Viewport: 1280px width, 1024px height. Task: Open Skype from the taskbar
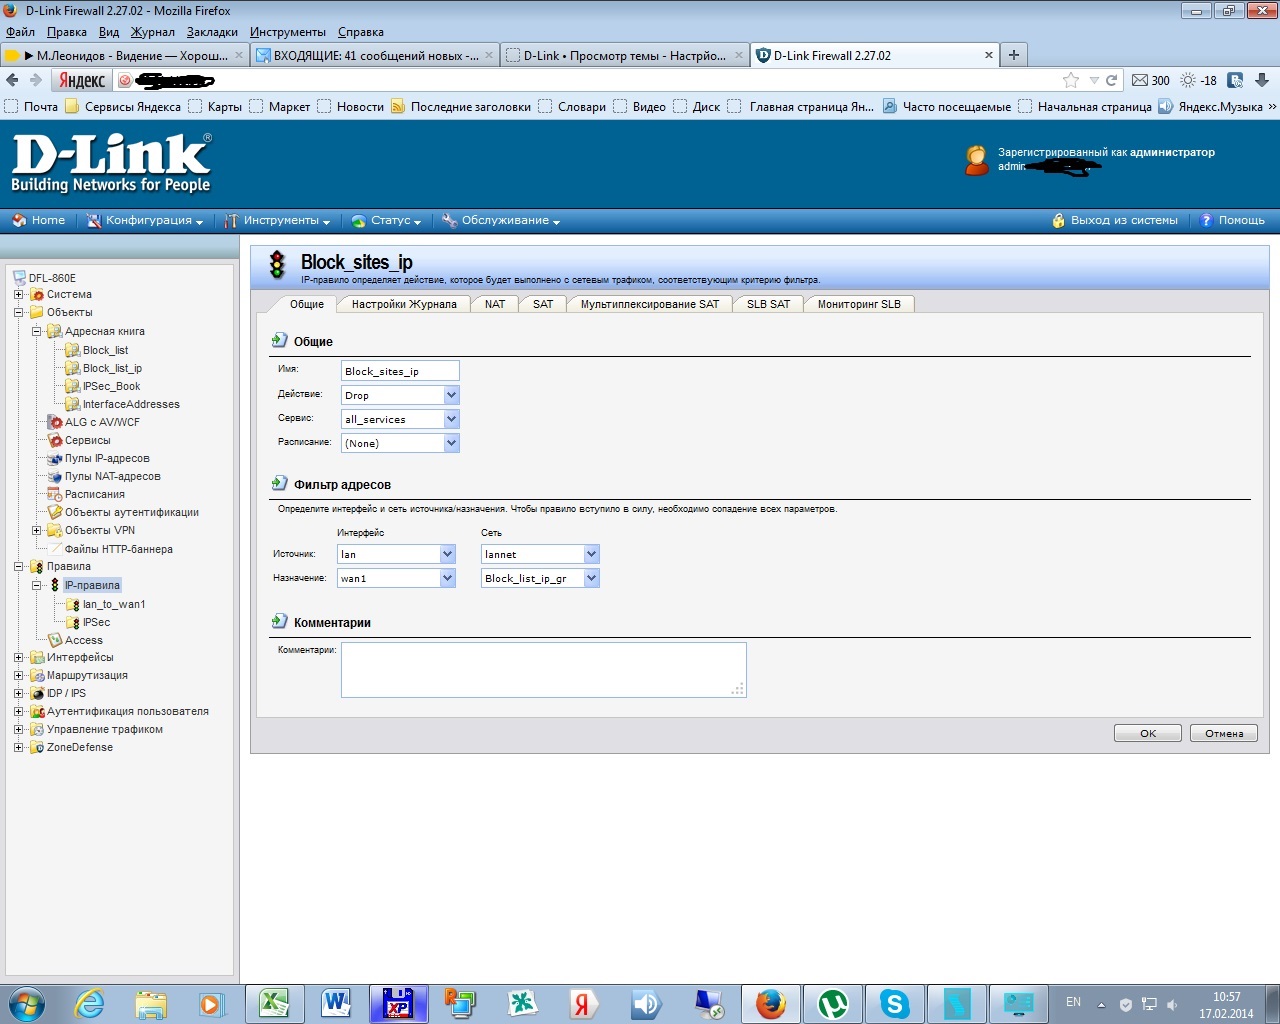pyautogui.click(x=894, y=1003)
